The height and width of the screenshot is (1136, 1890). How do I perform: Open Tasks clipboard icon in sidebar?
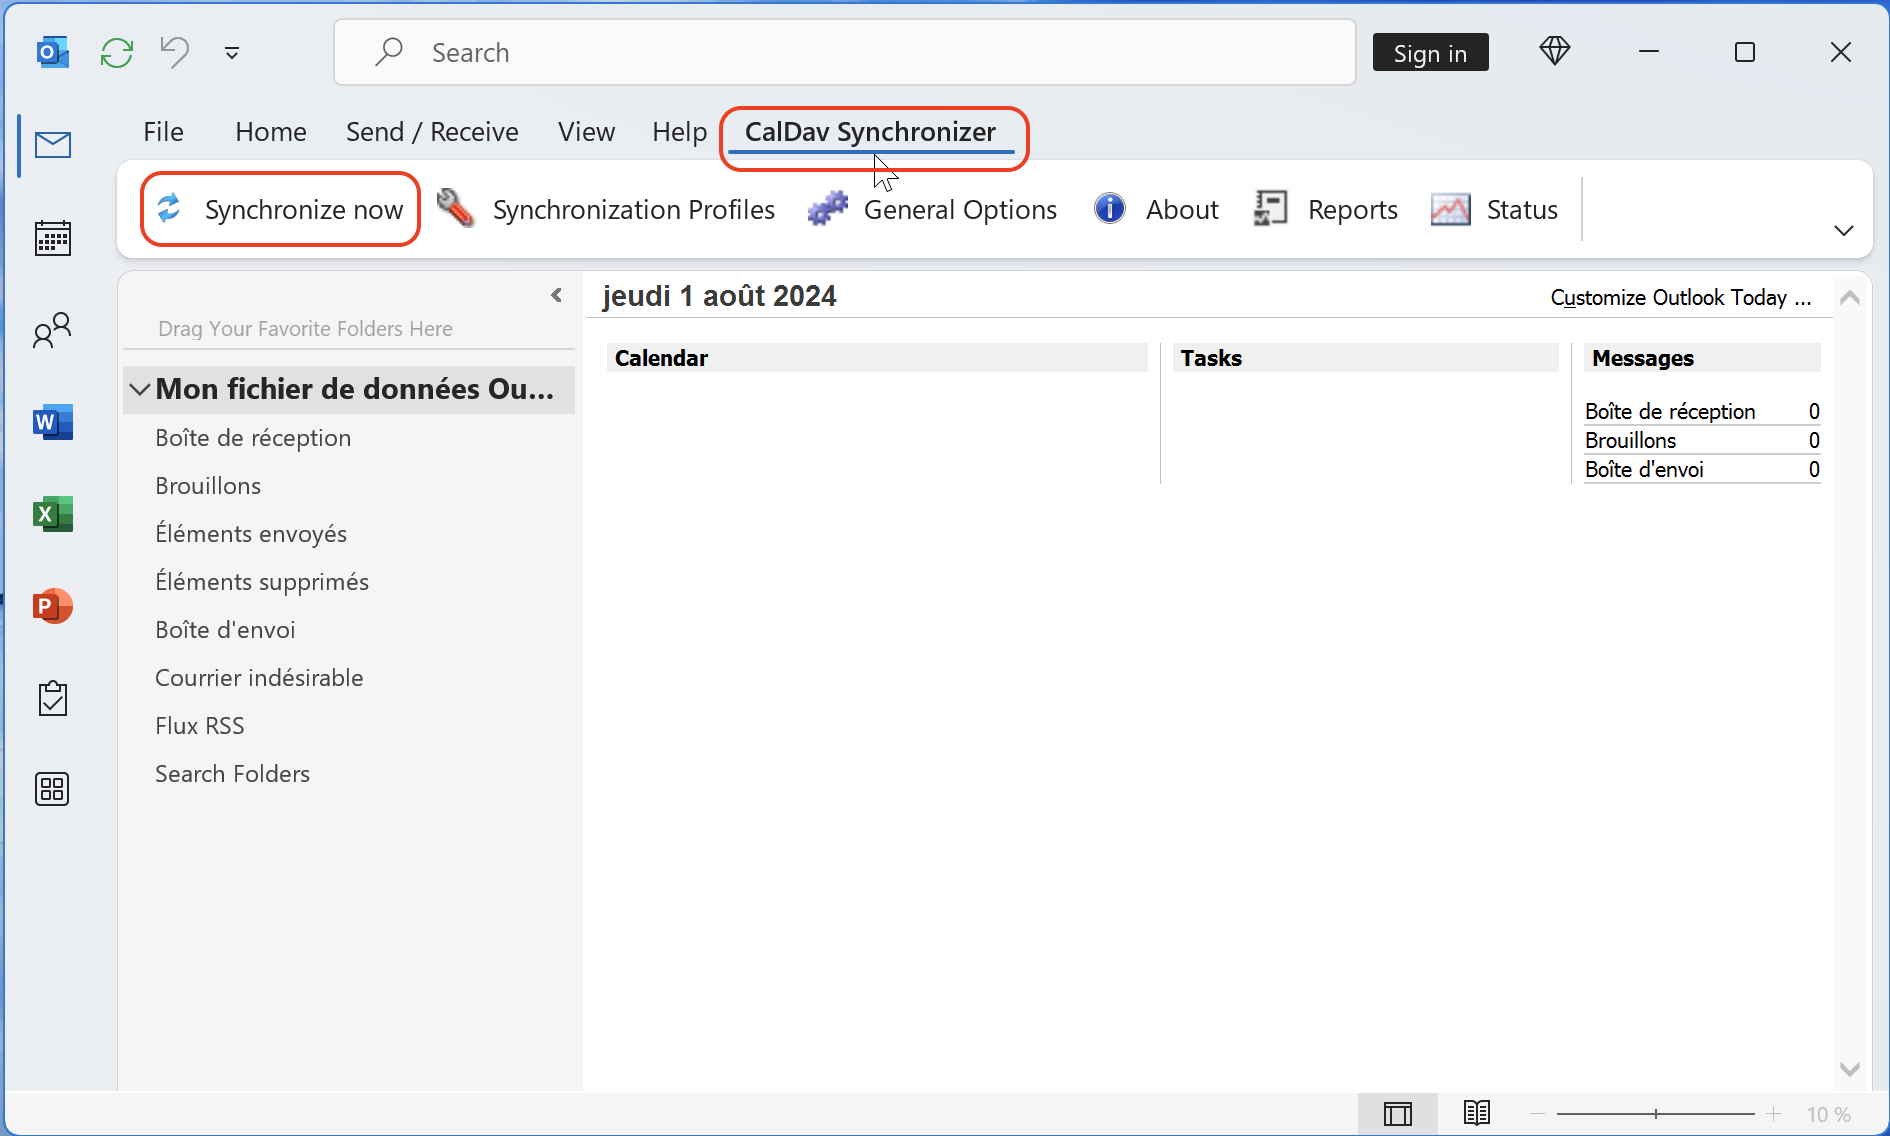(53, 698)
